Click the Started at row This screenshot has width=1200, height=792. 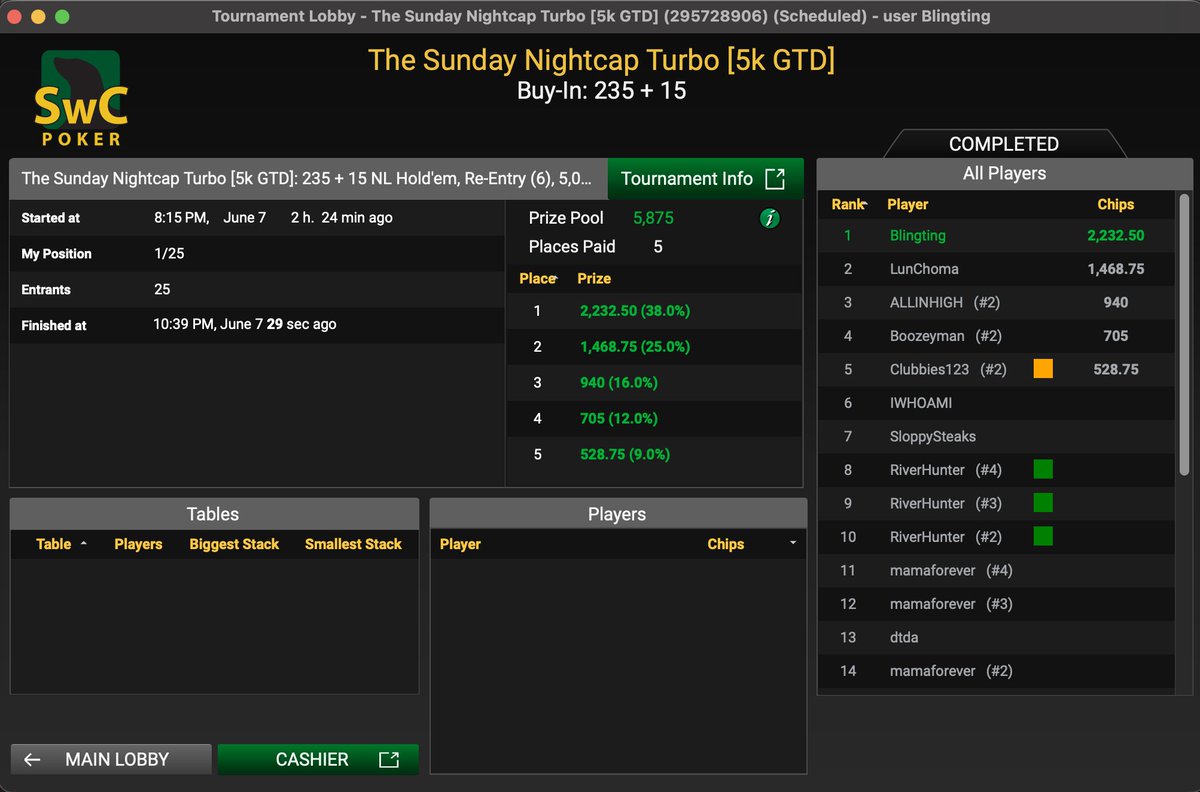257,218
